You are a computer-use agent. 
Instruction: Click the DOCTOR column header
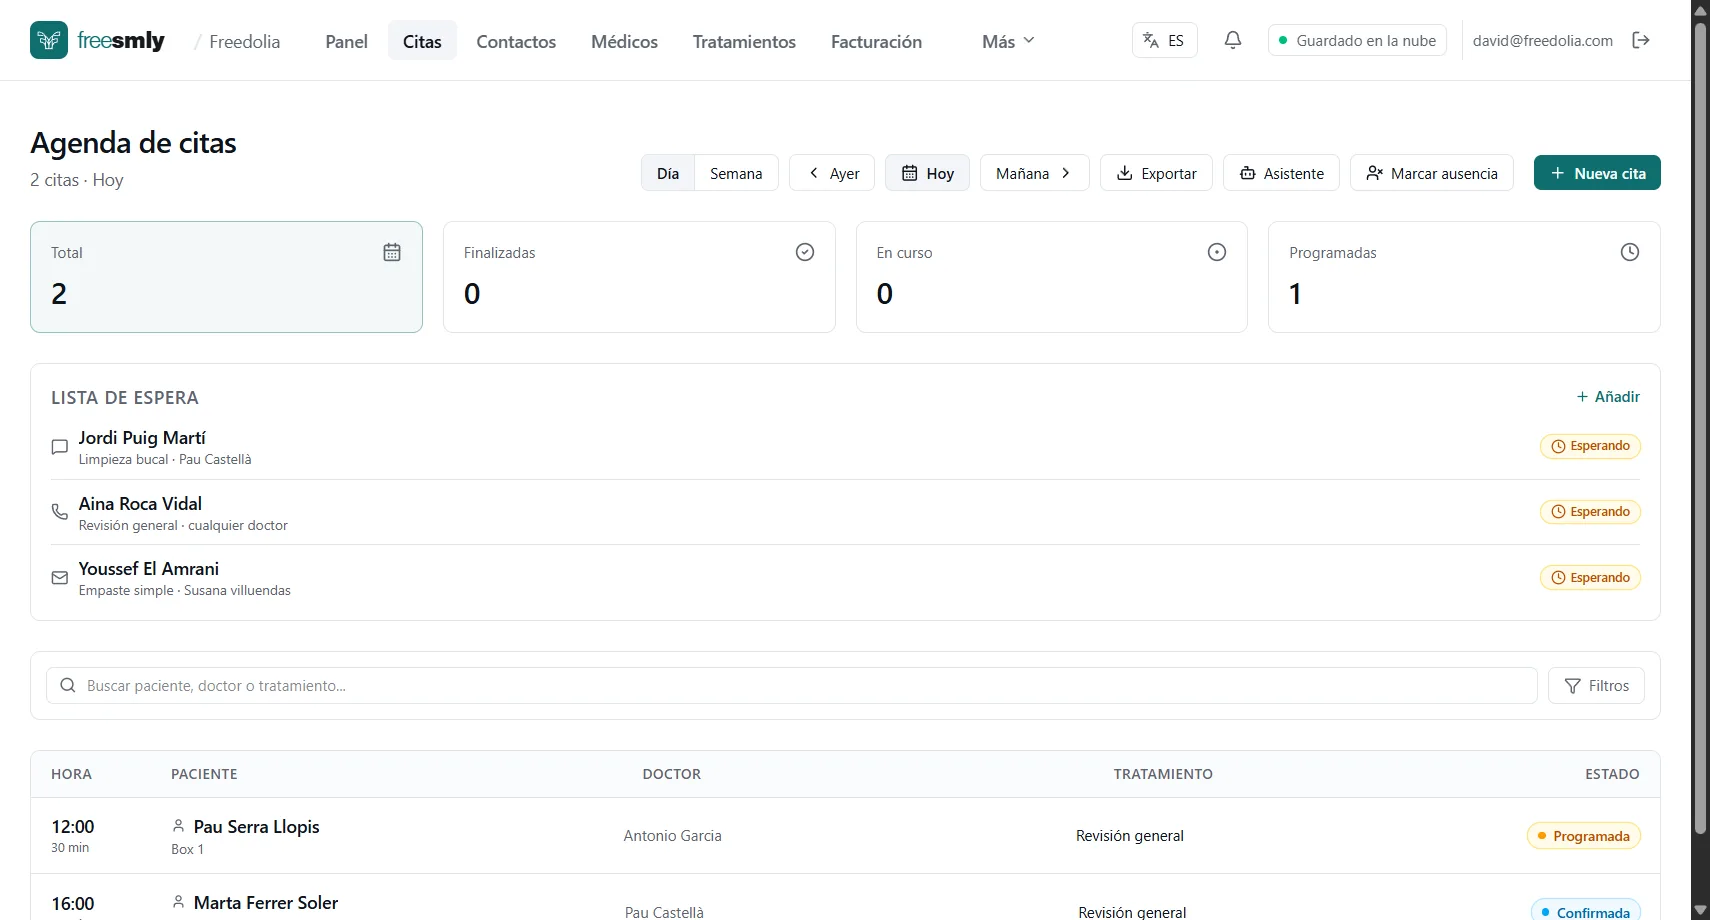pos(672,774)
